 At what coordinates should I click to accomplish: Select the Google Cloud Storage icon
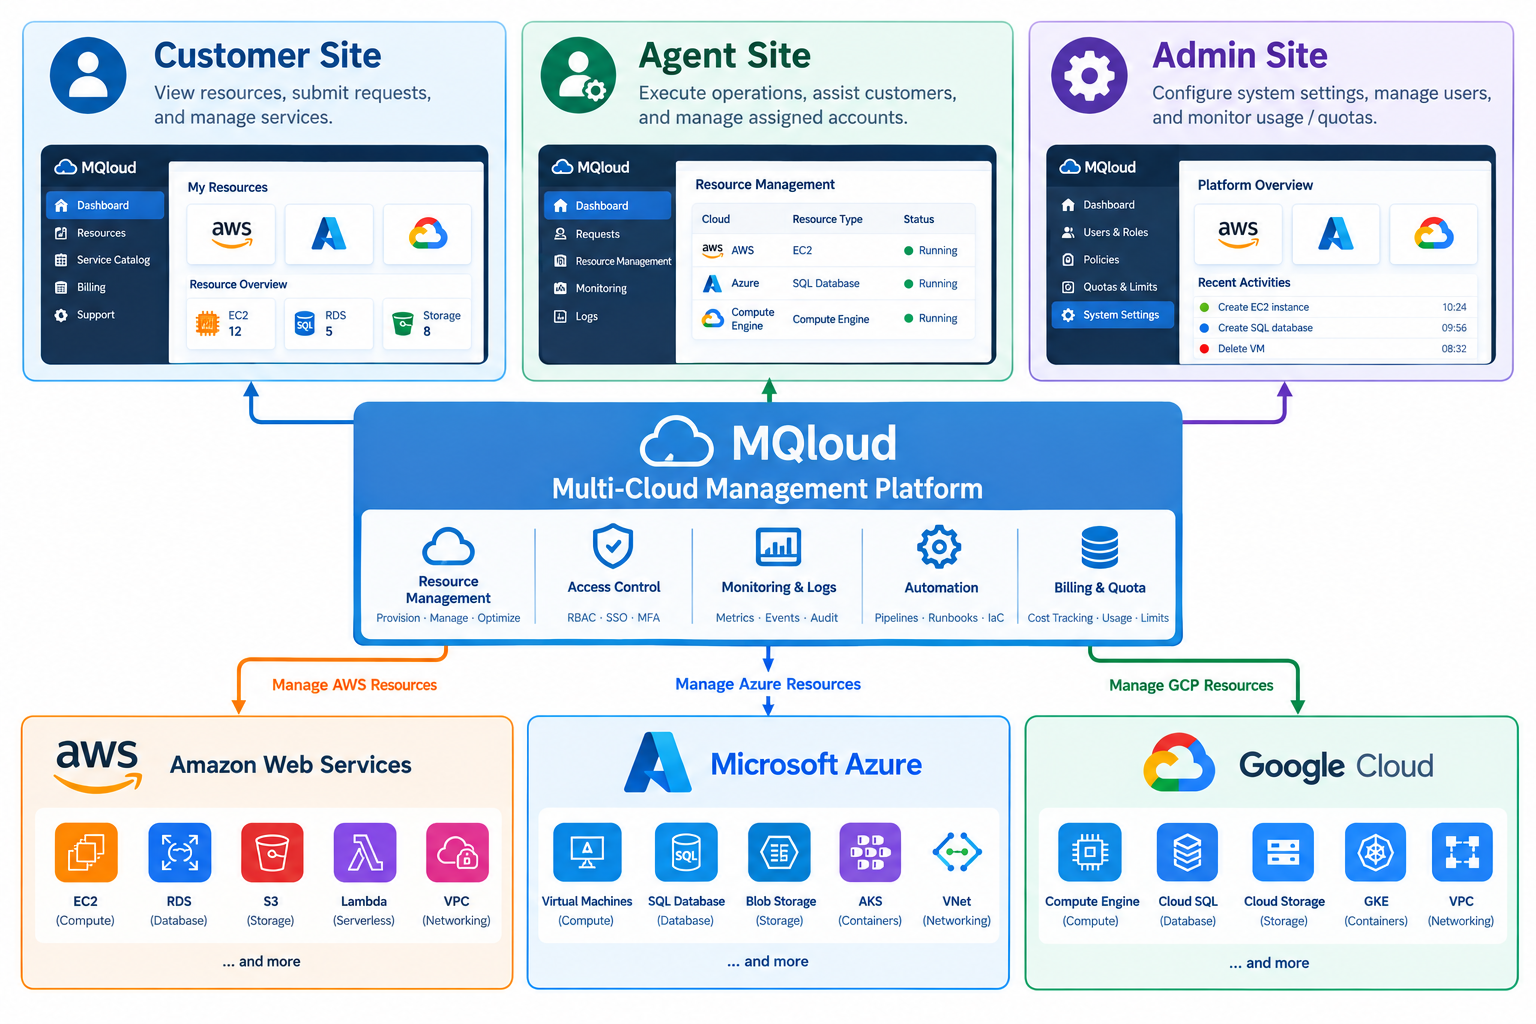[x=1283, y=853]
